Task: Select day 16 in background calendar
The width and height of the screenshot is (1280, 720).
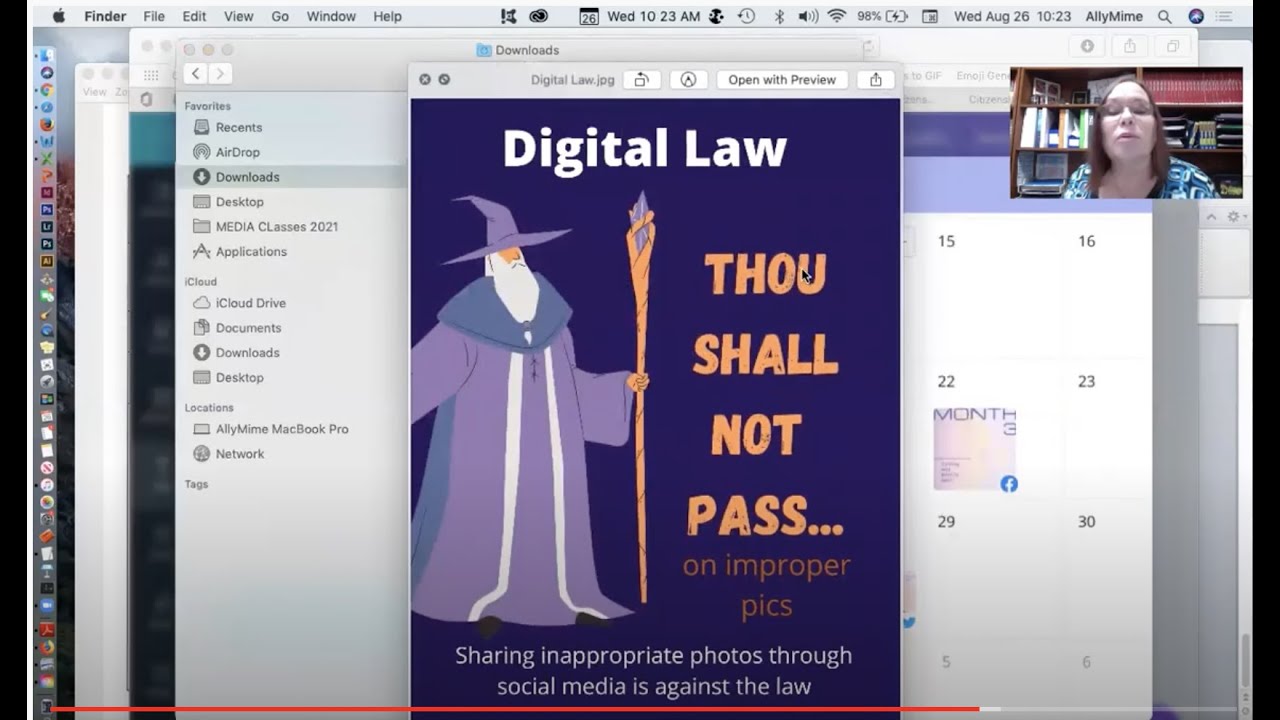Action: point(1087,241)
